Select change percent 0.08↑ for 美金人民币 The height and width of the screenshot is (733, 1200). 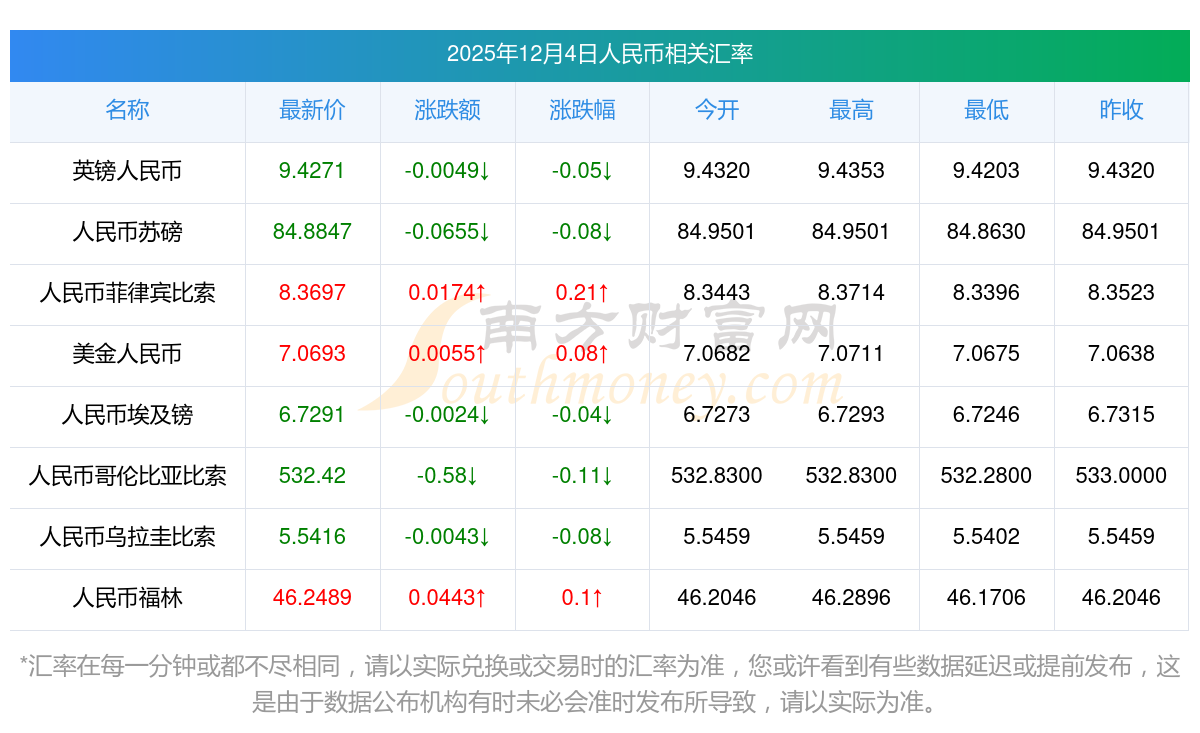click(582, 354)
